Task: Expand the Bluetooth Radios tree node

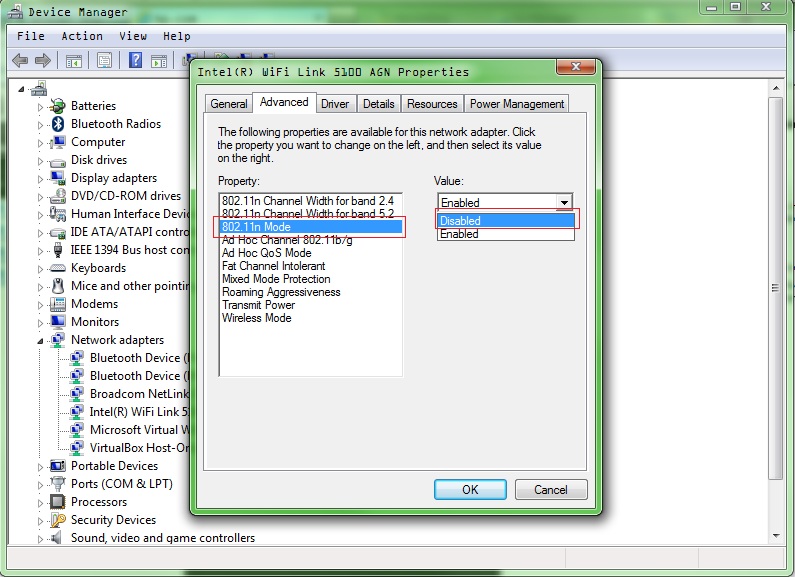Action: 40,125
